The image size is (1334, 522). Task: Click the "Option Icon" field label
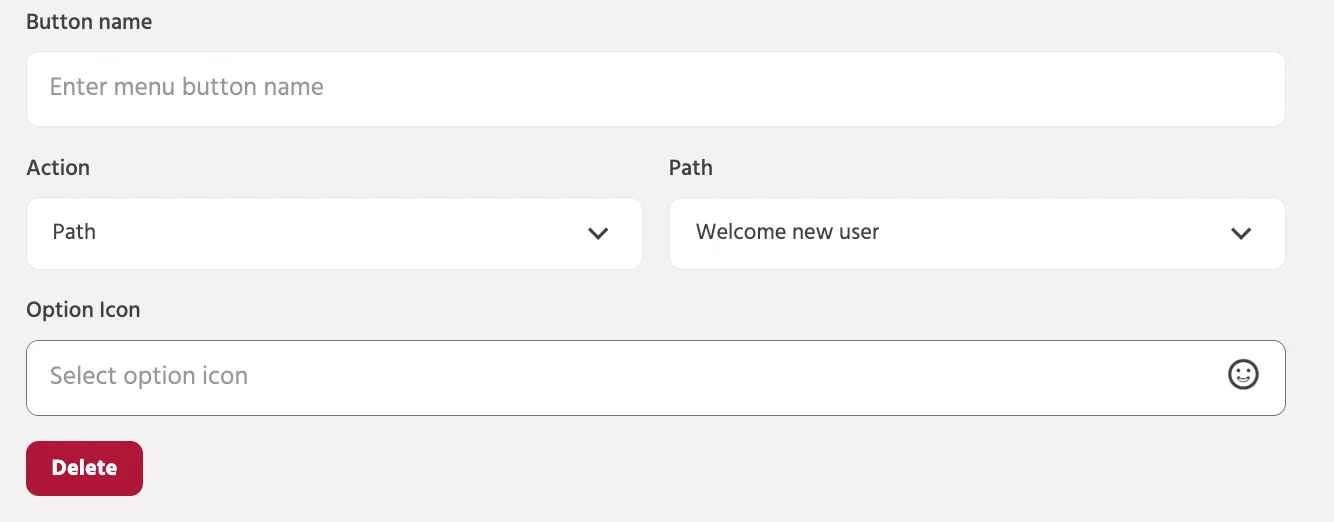coord(83,310)
